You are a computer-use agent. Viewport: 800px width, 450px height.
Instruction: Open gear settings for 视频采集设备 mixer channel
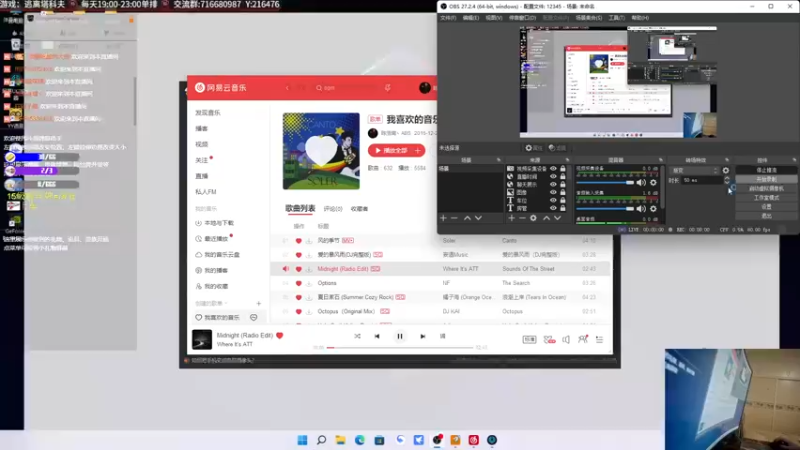coord(654,182)
